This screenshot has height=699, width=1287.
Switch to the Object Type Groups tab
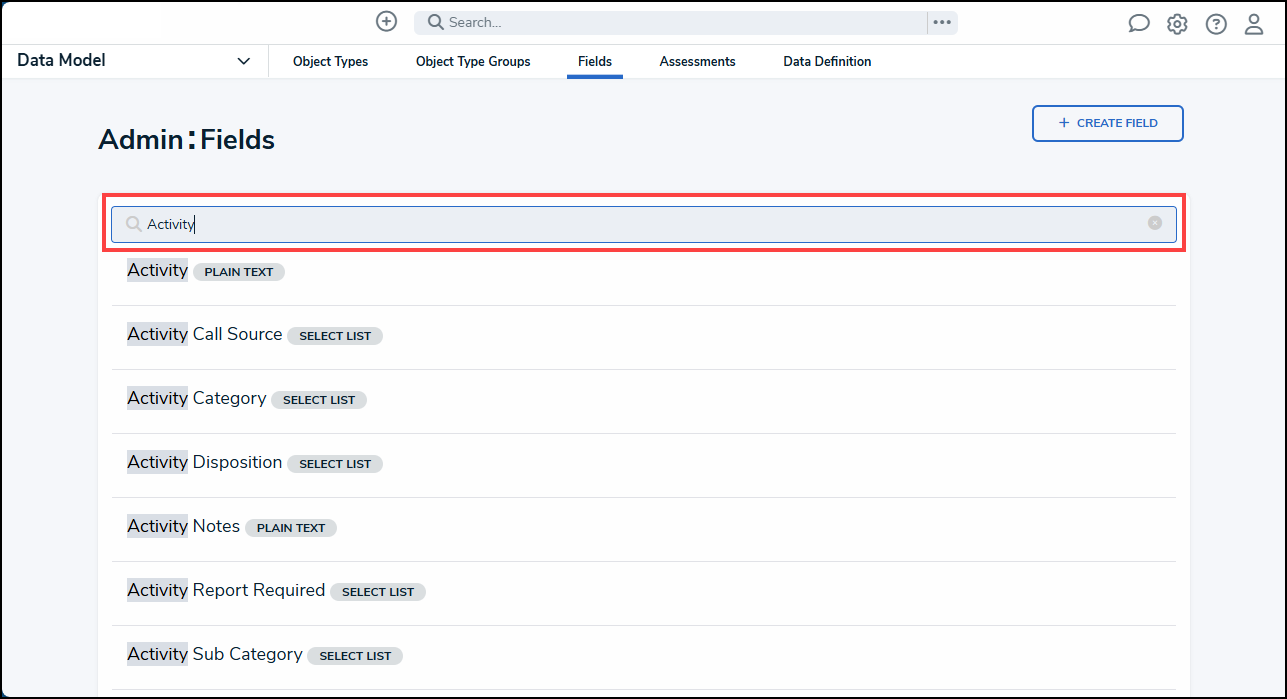pyautogui.click(x=473, y=62)
